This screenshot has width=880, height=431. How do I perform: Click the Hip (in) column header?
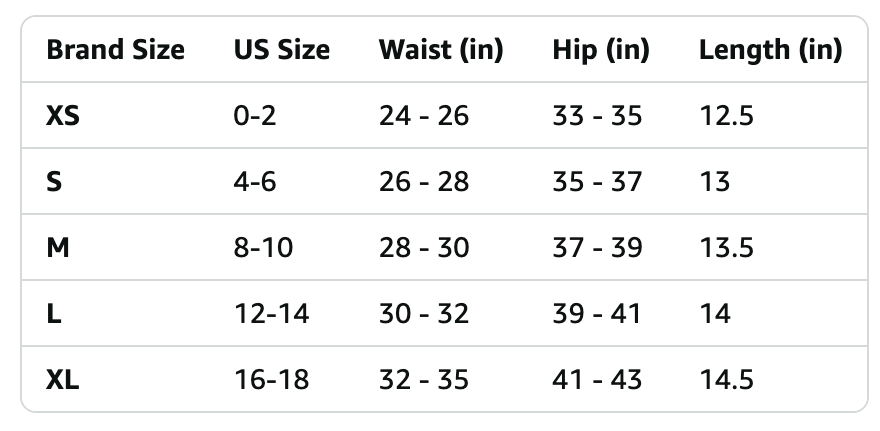point(601,50)
